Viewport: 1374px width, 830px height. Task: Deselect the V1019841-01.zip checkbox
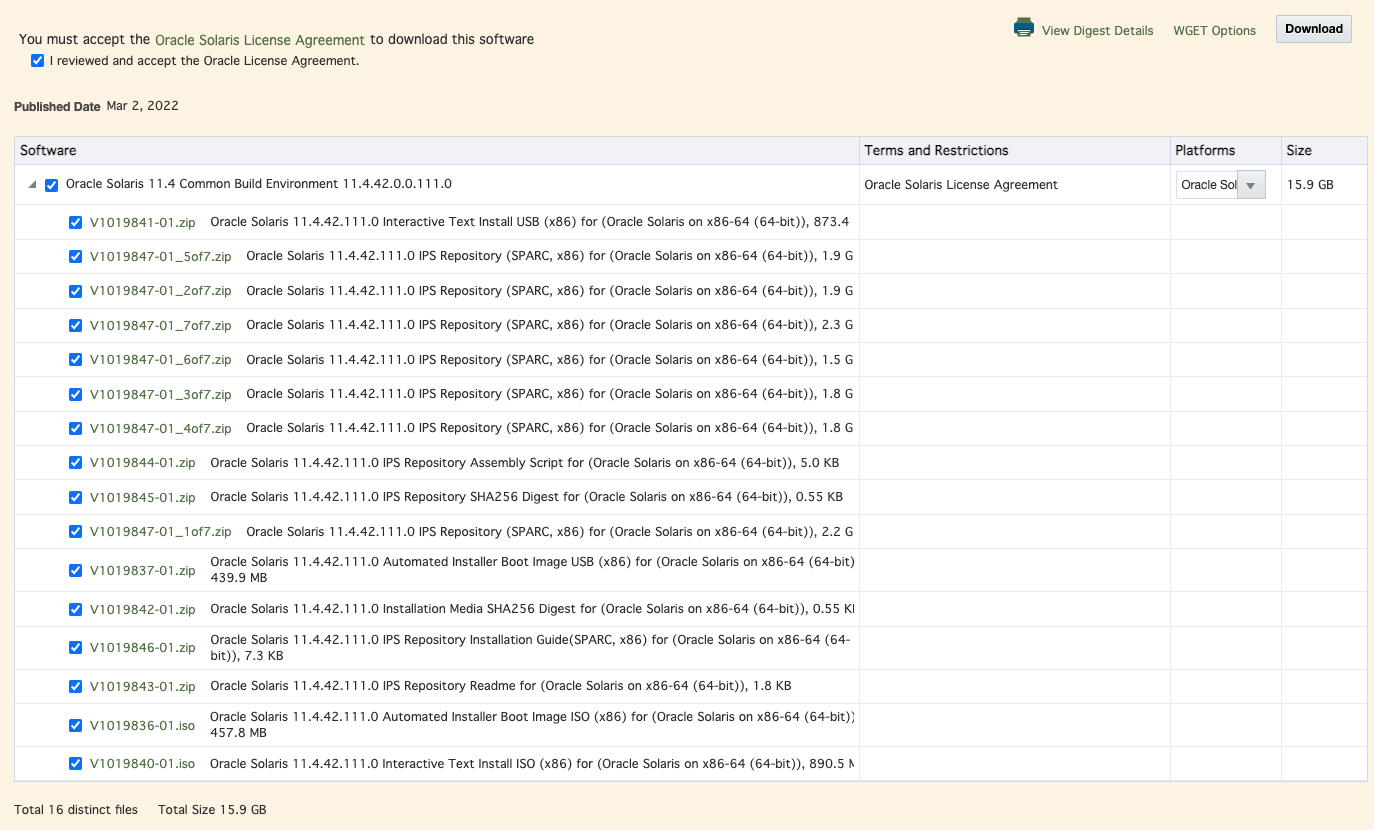pos(75,222)
